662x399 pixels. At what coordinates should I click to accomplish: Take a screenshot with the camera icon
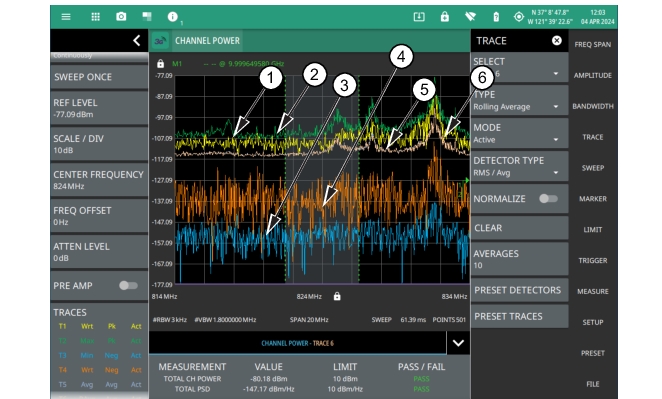click(121, 16)
